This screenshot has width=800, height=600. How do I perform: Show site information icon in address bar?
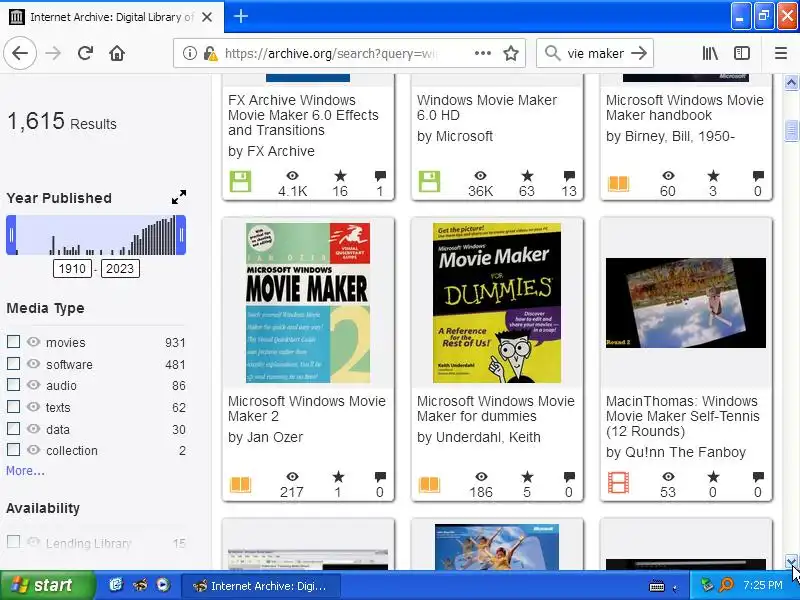point(189,53)
